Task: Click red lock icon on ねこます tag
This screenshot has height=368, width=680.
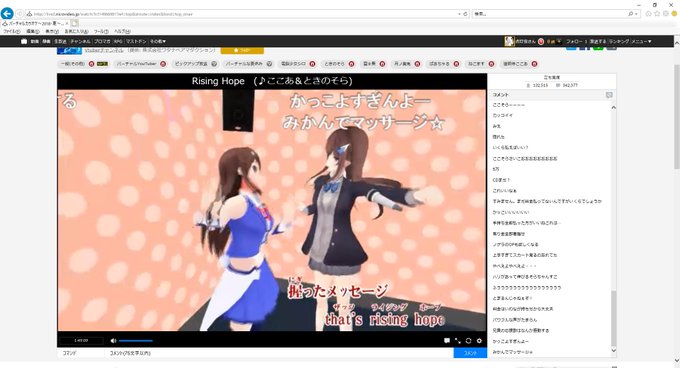Action: 491,64
